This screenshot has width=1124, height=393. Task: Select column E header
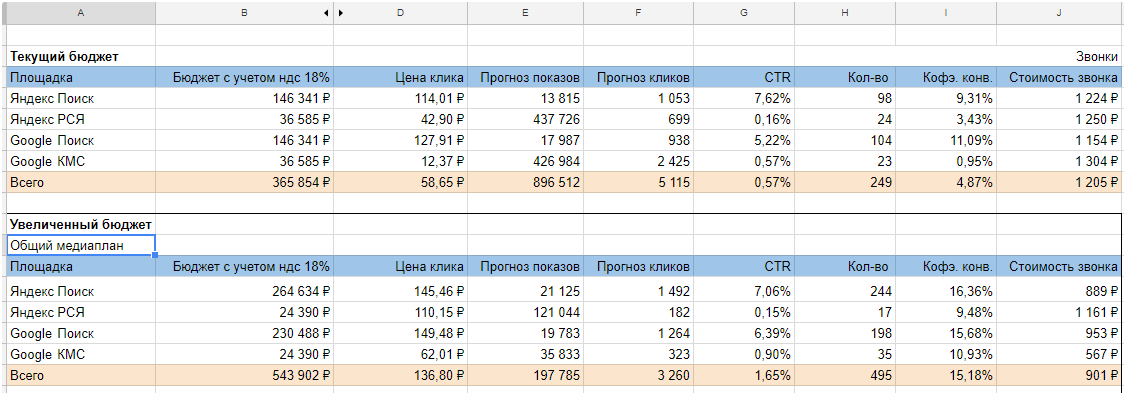[x=525, y=12]
